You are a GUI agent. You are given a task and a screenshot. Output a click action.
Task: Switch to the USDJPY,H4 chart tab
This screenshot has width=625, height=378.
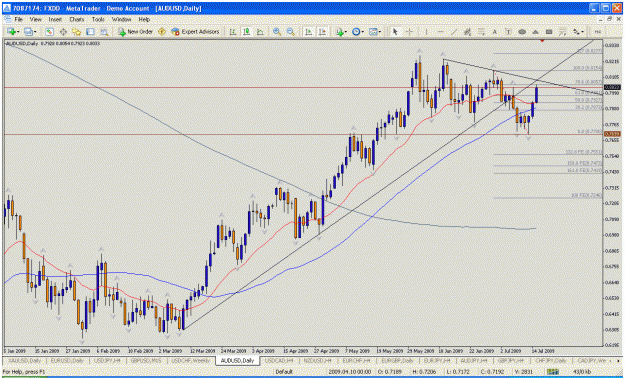107,360
